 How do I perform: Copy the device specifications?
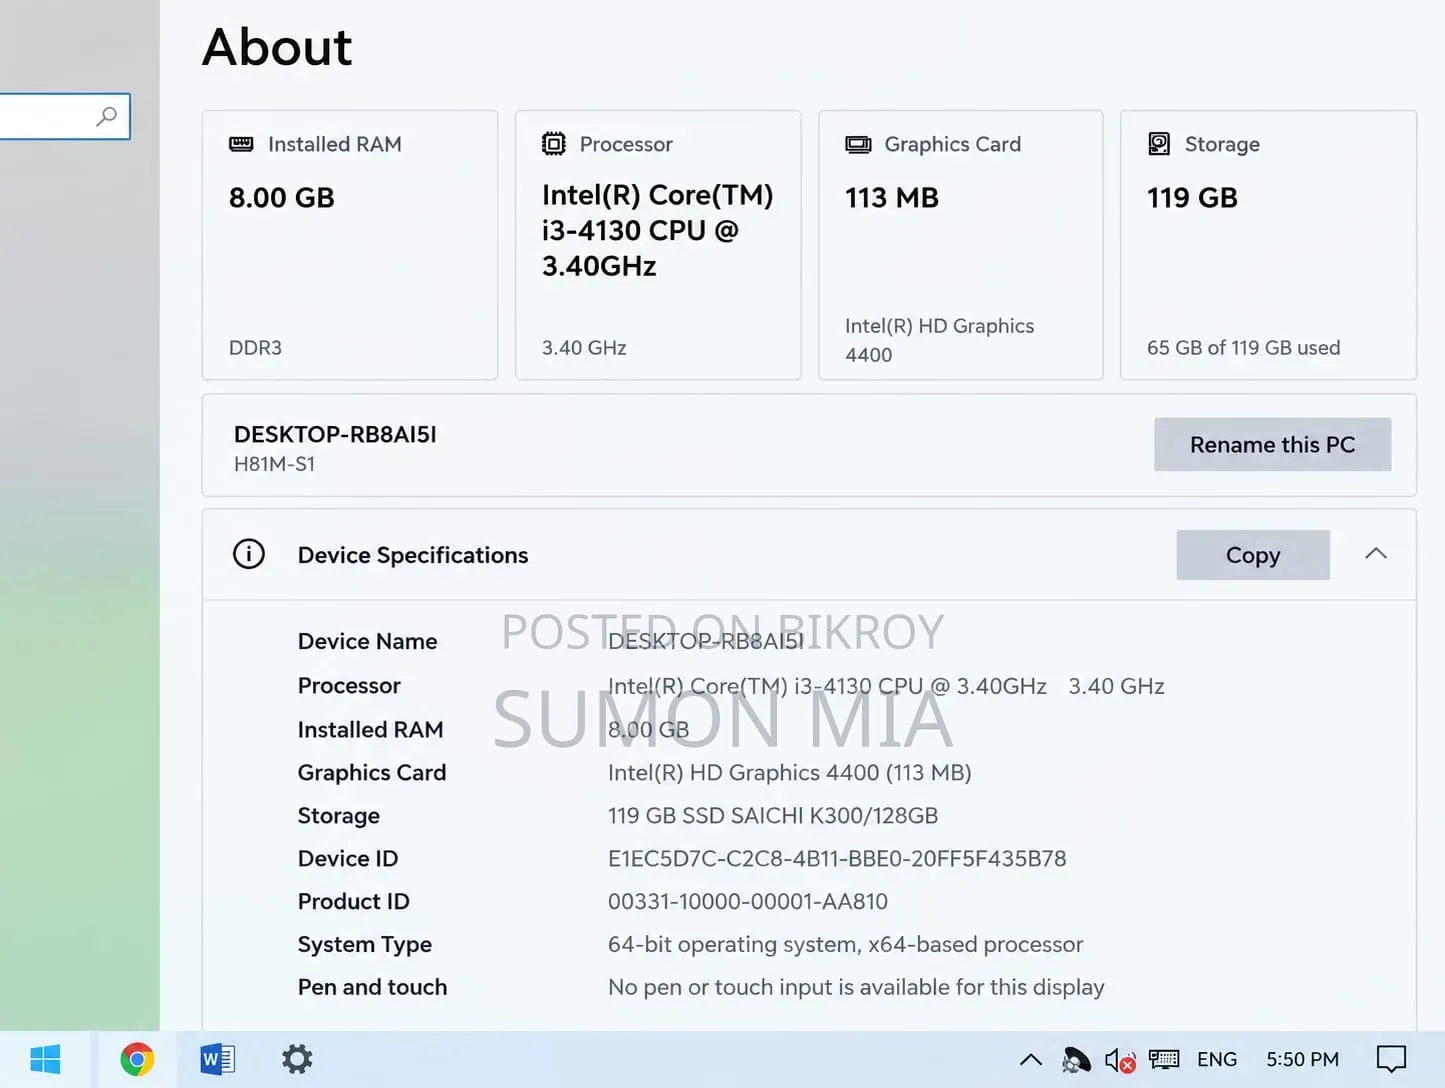(x=1253, y=555)
